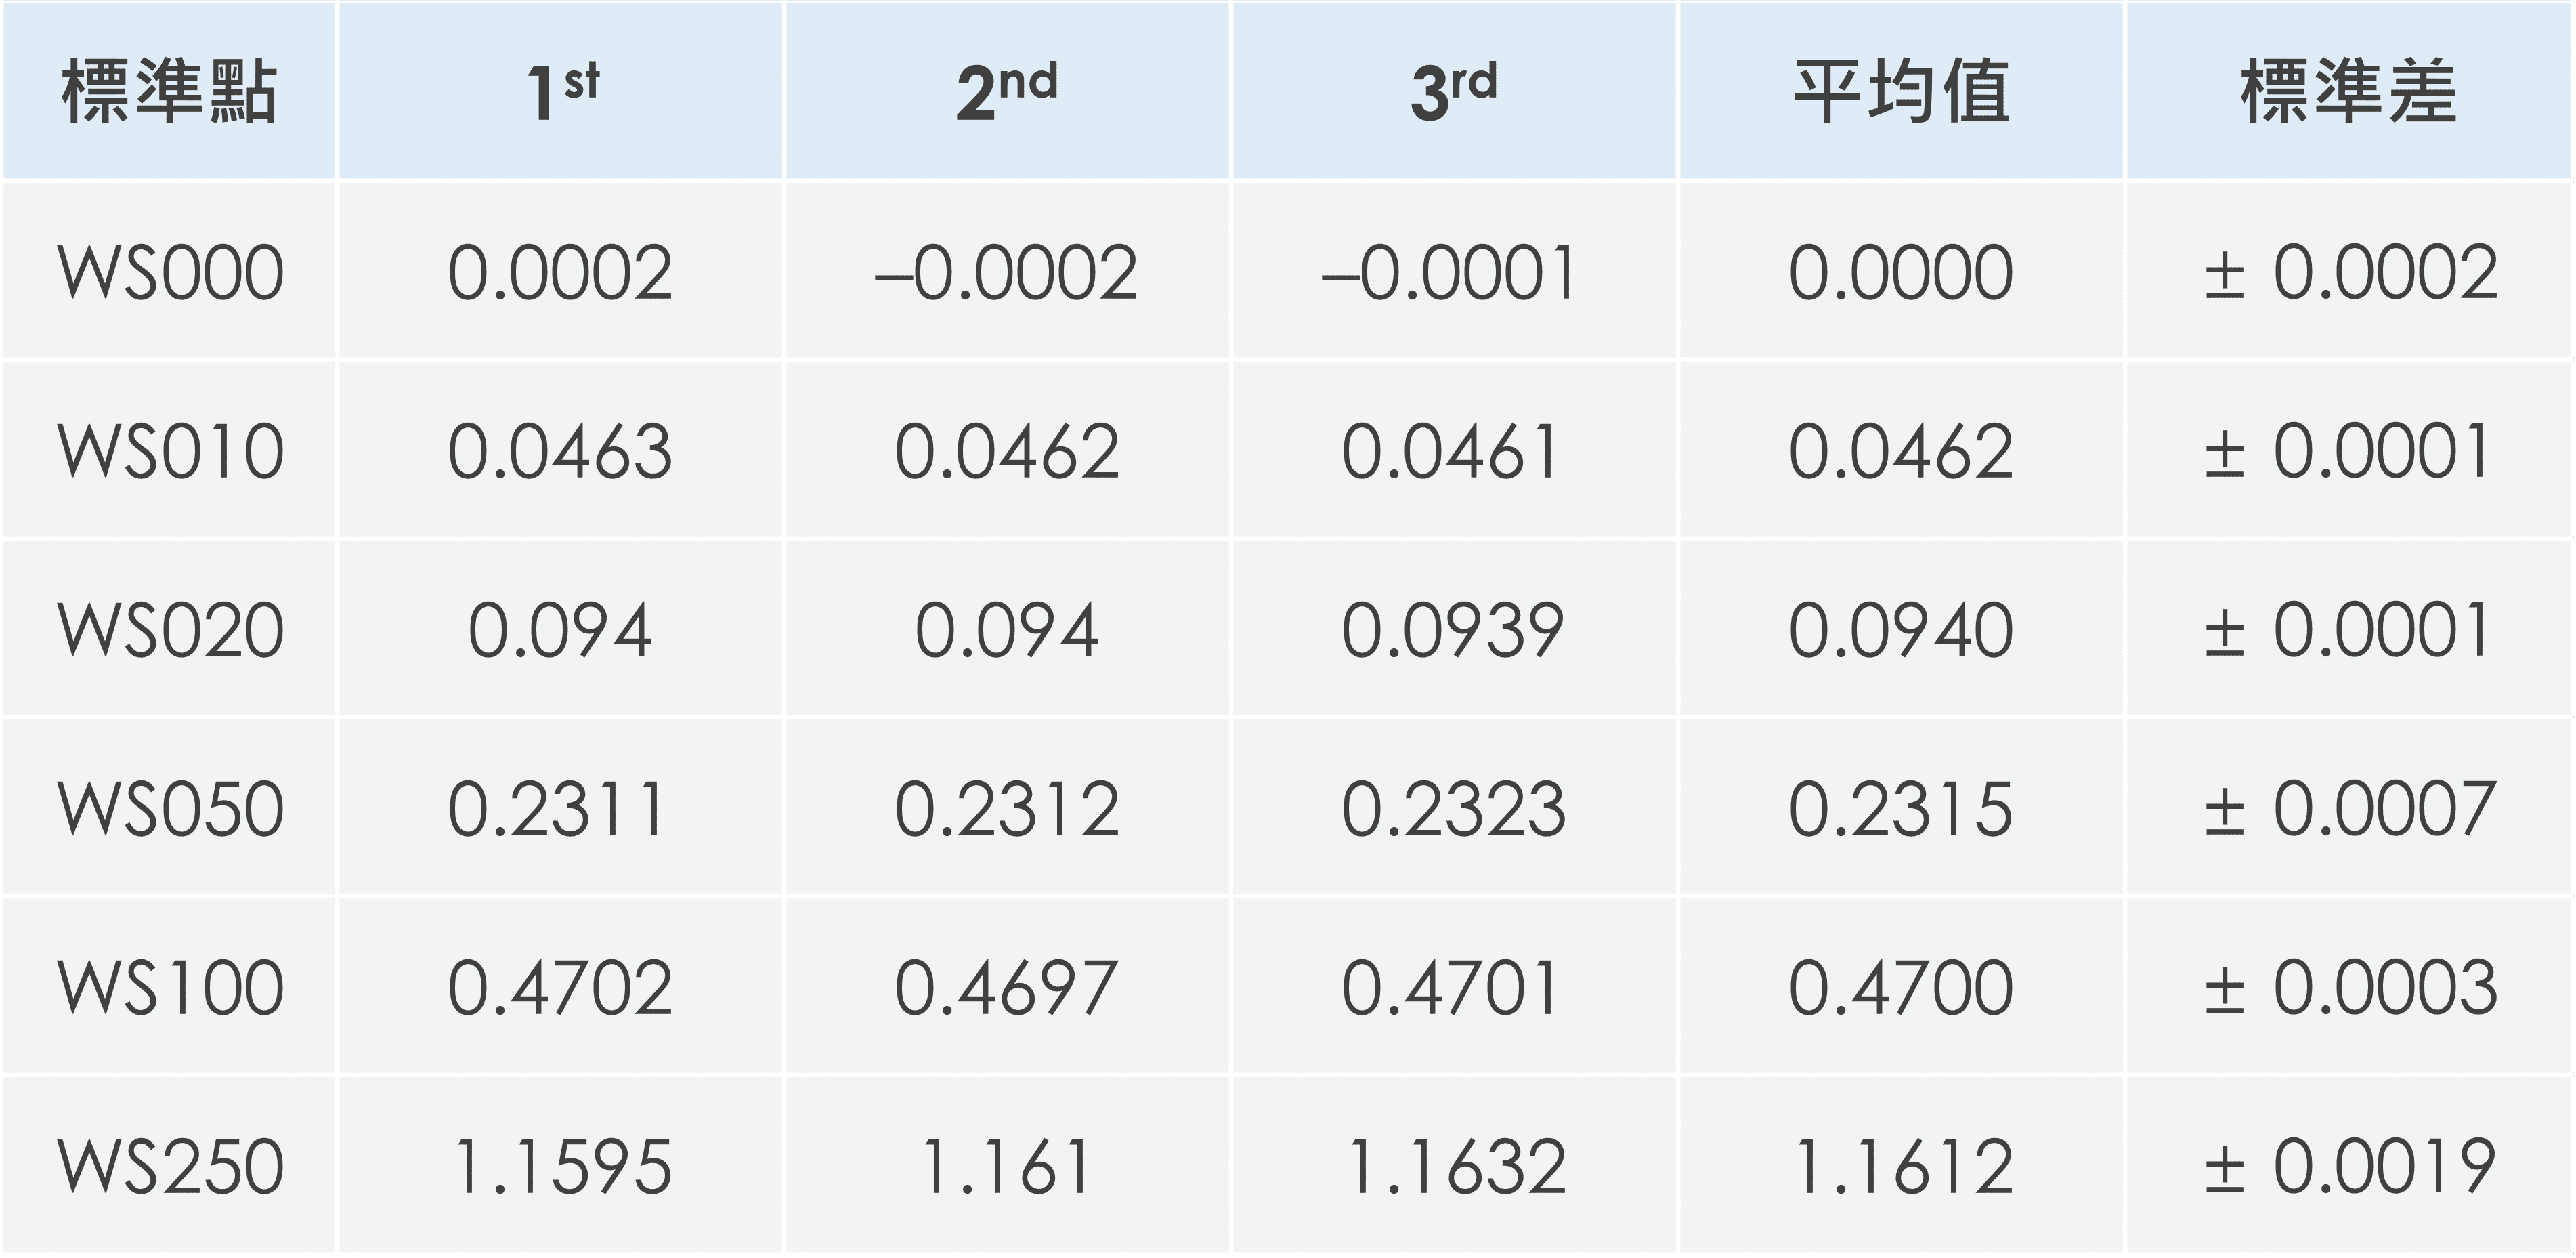Select the 1st column header cell
The height and width of the screenshot is (1258, 2576).
561,92
